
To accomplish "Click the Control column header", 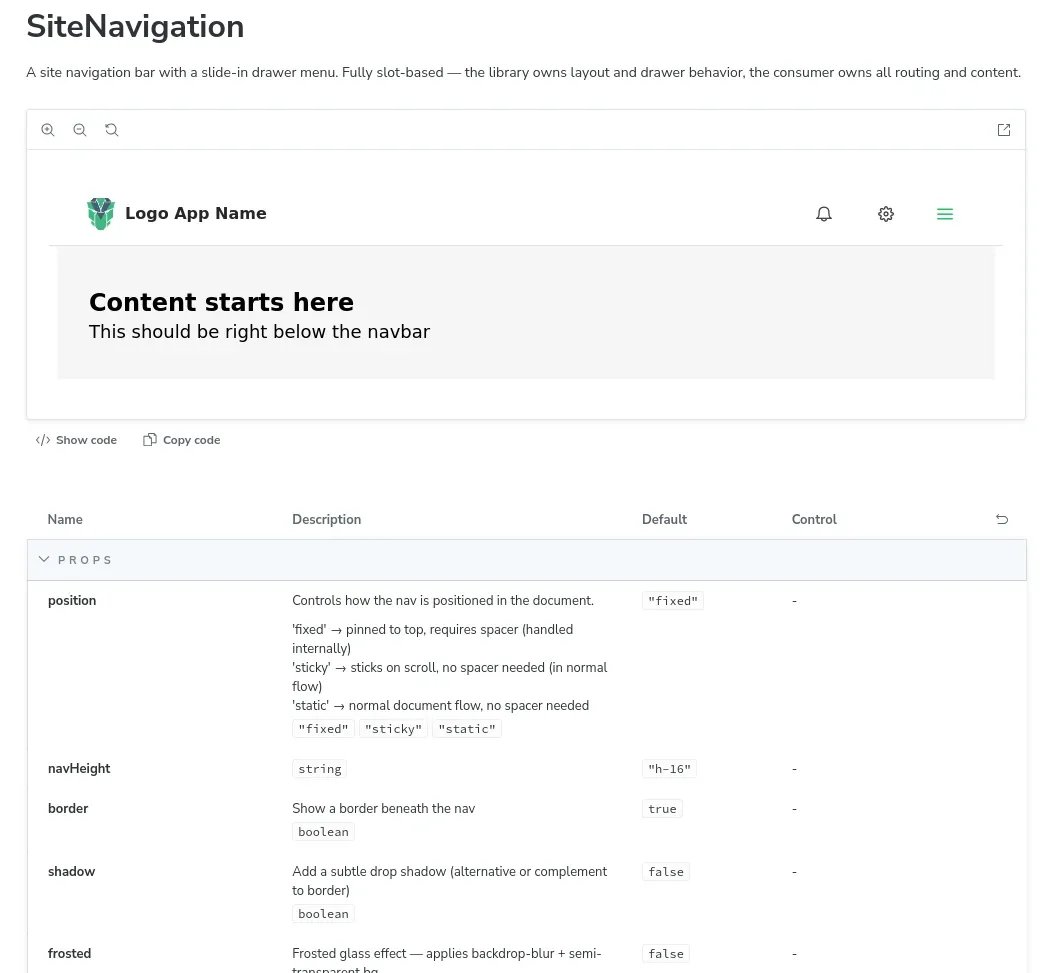I will pyautogui.click(x=814, y=519).
